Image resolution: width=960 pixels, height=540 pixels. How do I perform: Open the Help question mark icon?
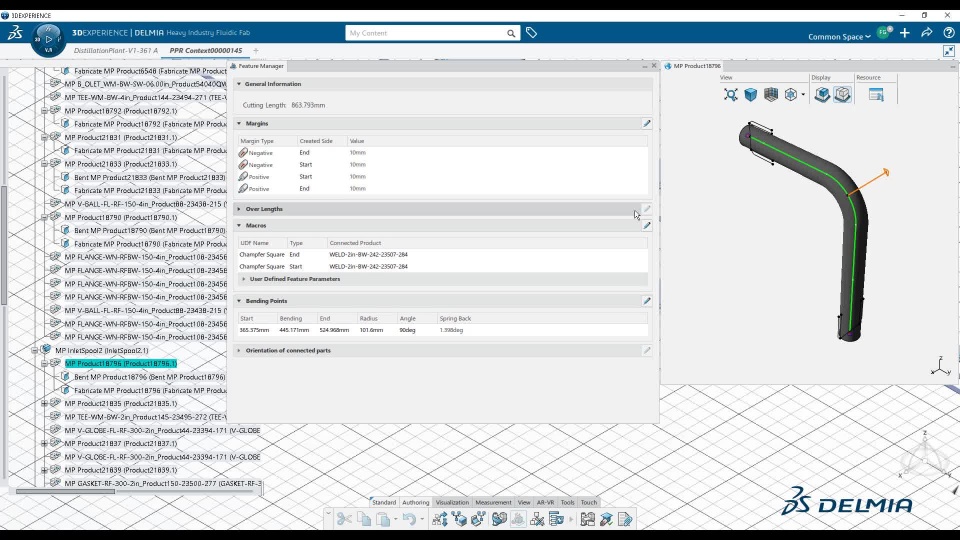pyautogui.click(x=948, y=33)
